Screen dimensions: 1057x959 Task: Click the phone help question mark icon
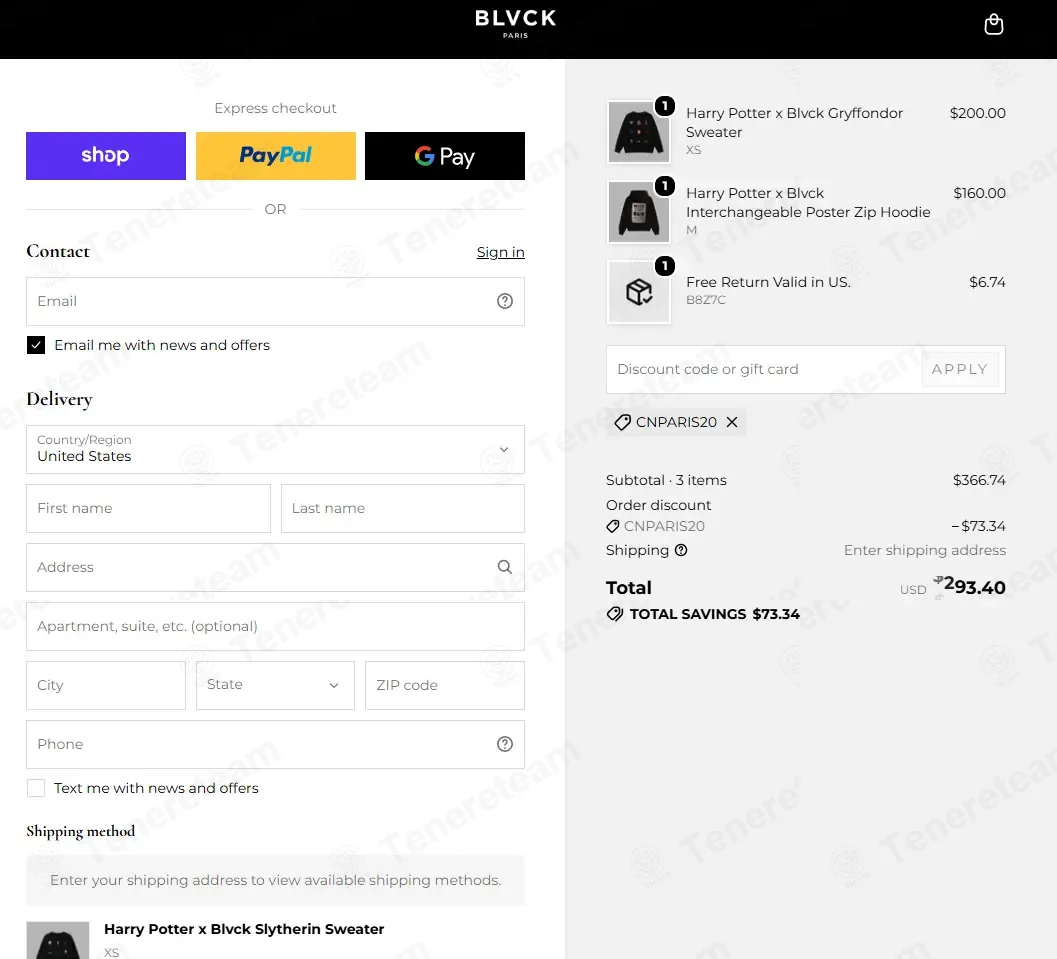pyautogui.click(x=505, y=744)
